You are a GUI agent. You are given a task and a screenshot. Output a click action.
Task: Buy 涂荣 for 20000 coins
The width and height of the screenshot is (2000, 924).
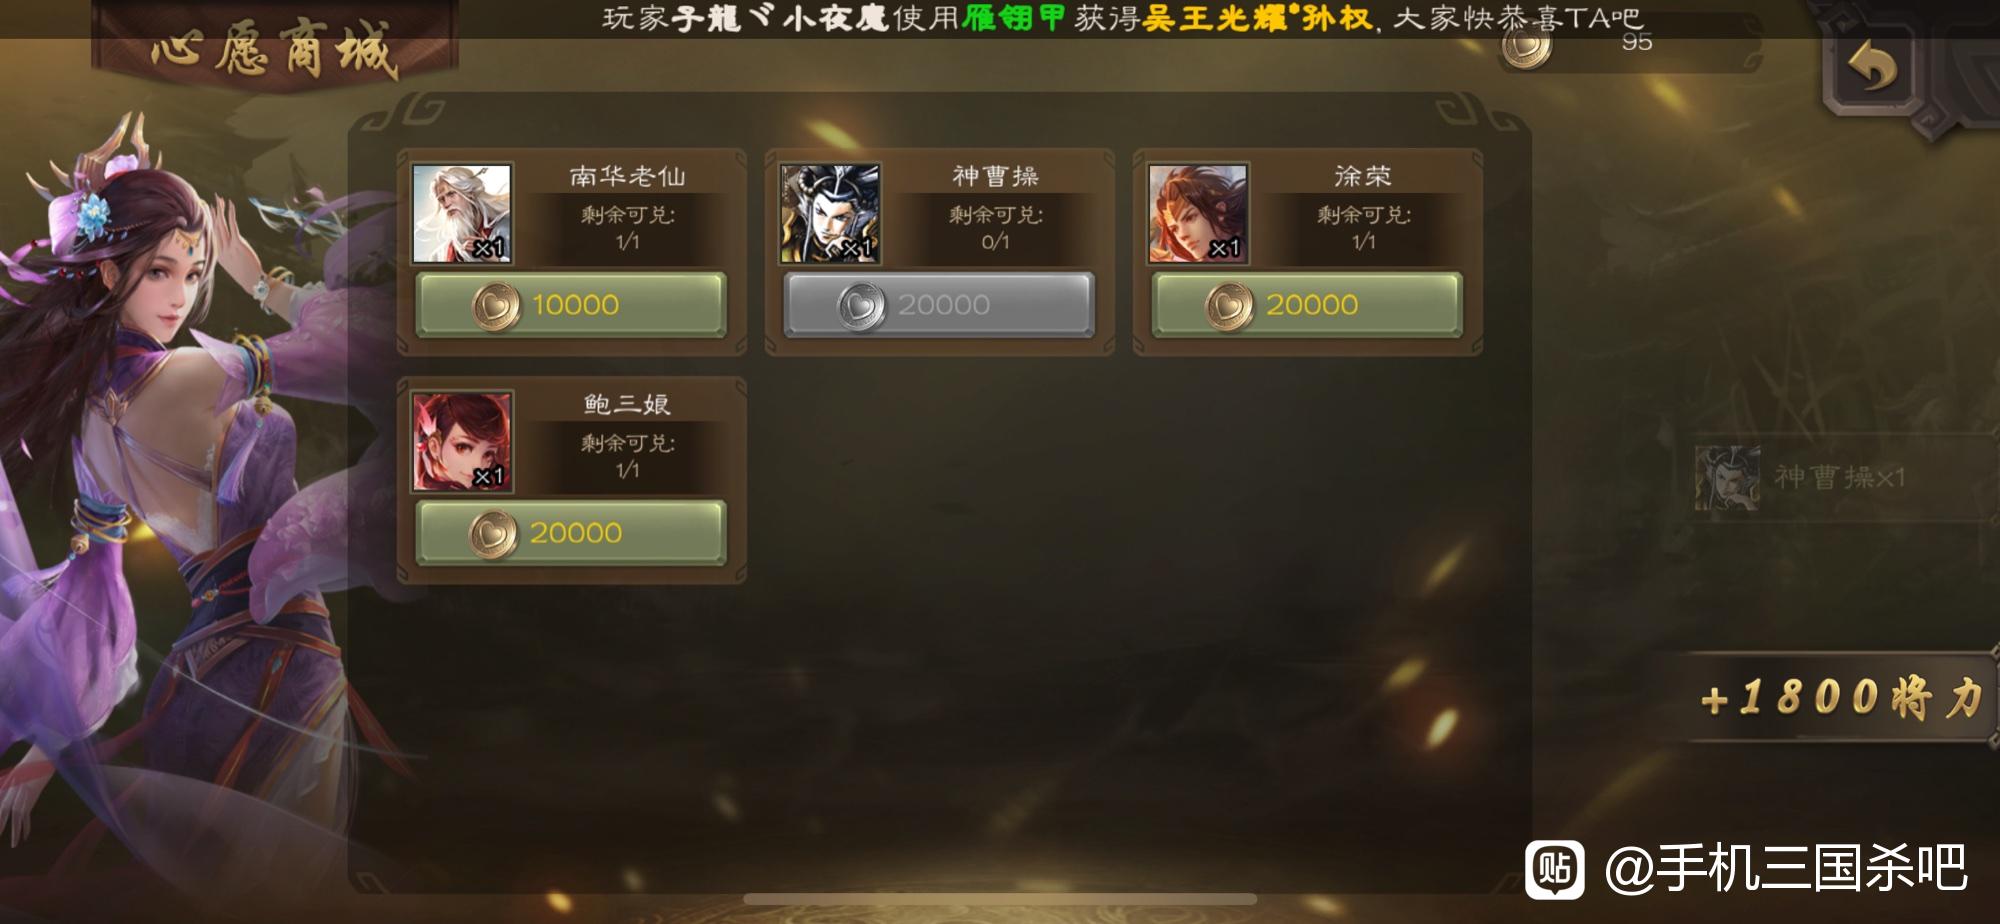pyautogui.click(x=1307, y=304)
